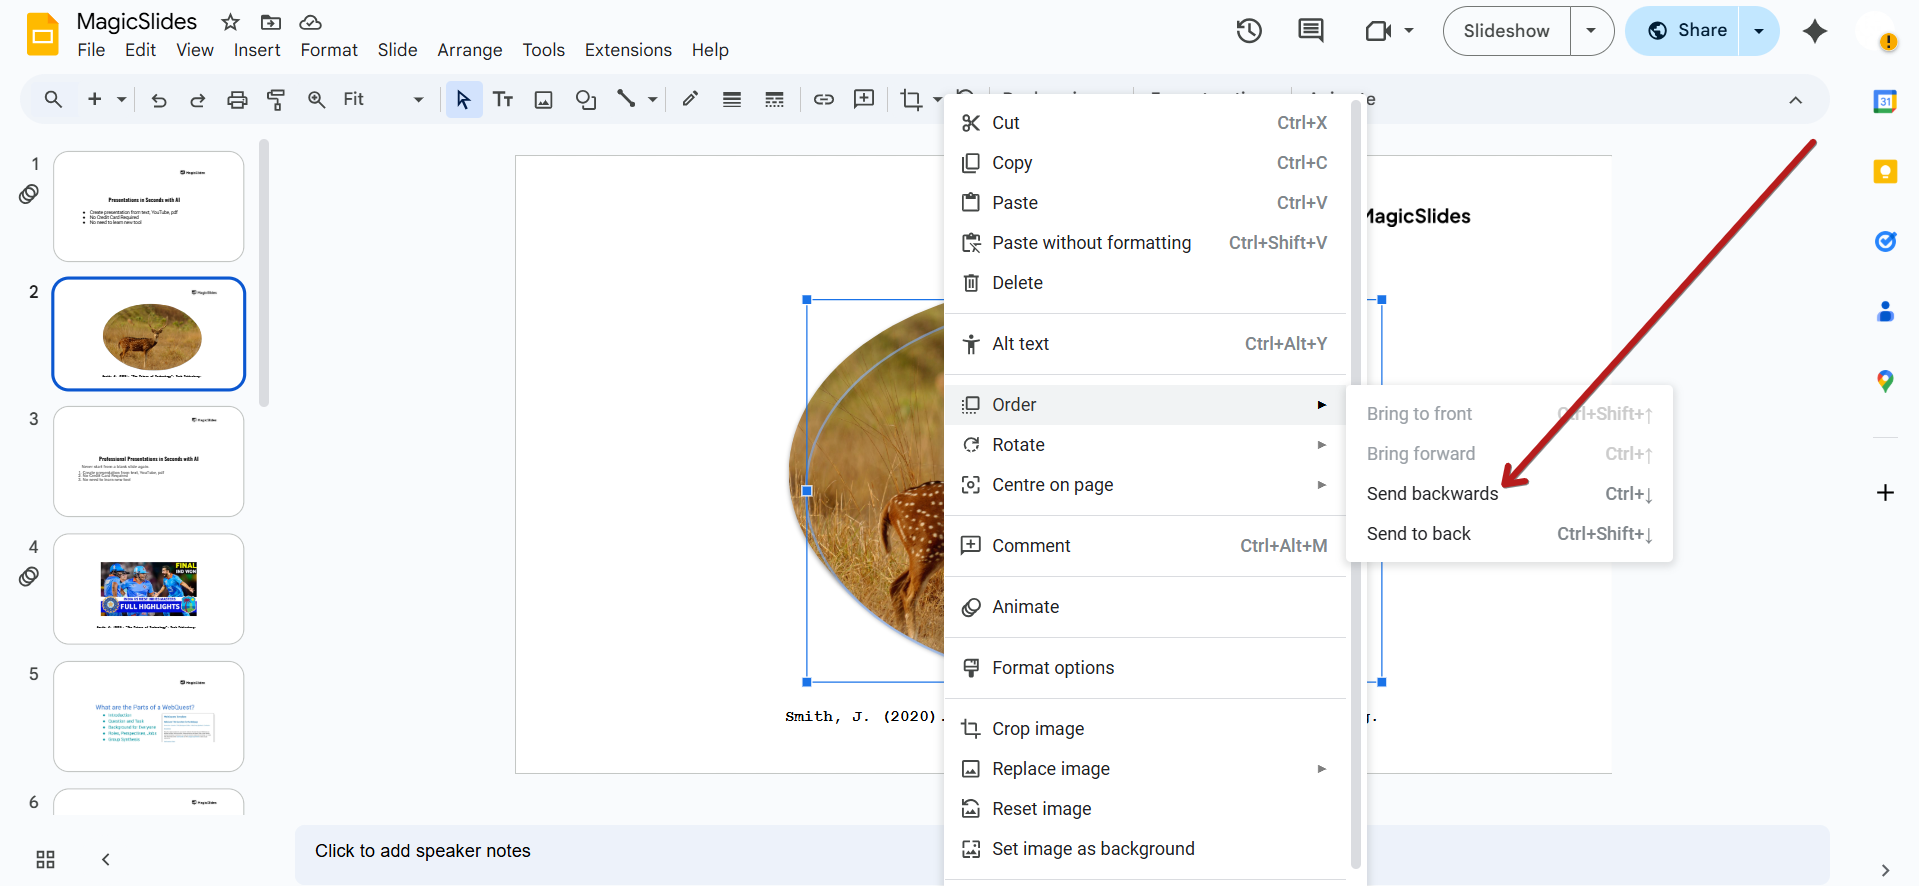The height and width of the screenshot is (886, 1919).
Task: Print the presentation
Action: coord(237,99)
